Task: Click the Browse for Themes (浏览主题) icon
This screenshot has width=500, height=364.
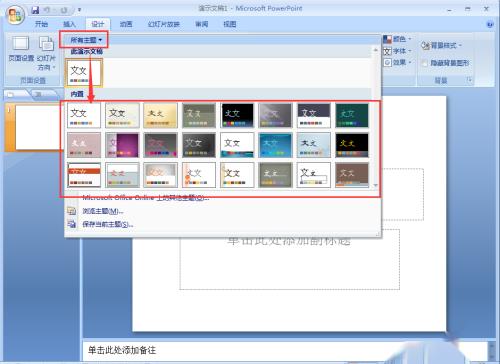Action: tap(72, 211)
